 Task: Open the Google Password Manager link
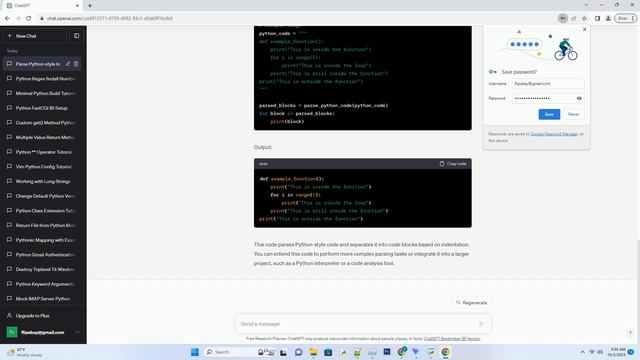[554, 134]
